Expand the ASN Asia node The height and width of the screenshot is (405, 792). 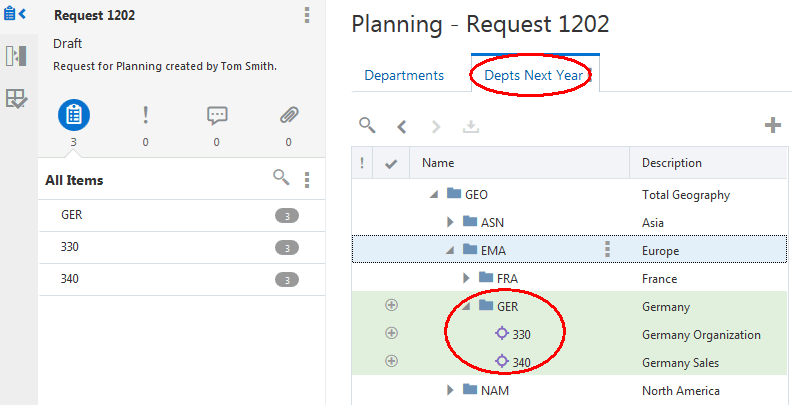pyautogui.click(x=450, y=222)
